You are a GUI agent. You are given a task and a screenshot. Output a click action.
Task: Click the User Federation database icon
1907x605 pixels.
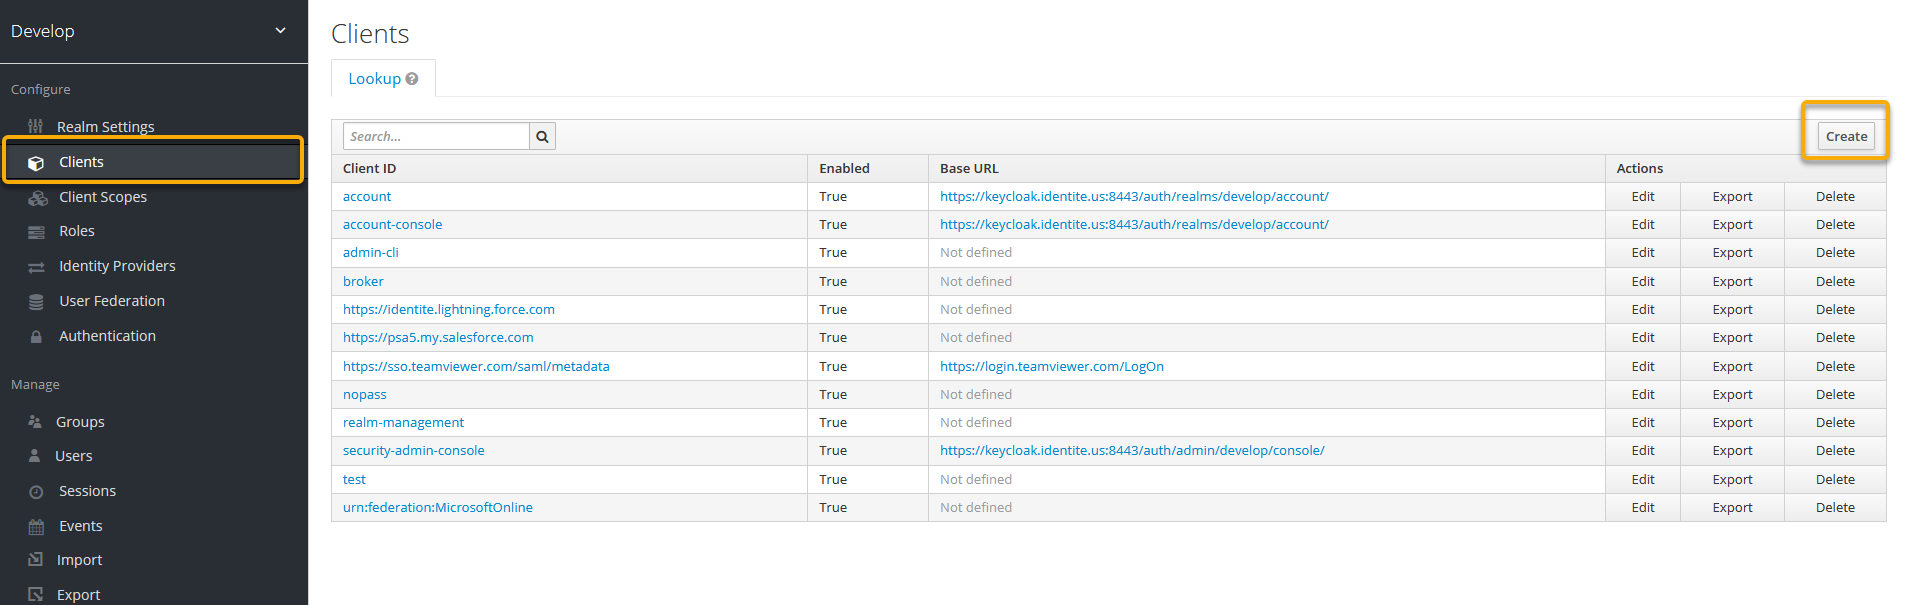pyautogui.click(x=36, y=302)
